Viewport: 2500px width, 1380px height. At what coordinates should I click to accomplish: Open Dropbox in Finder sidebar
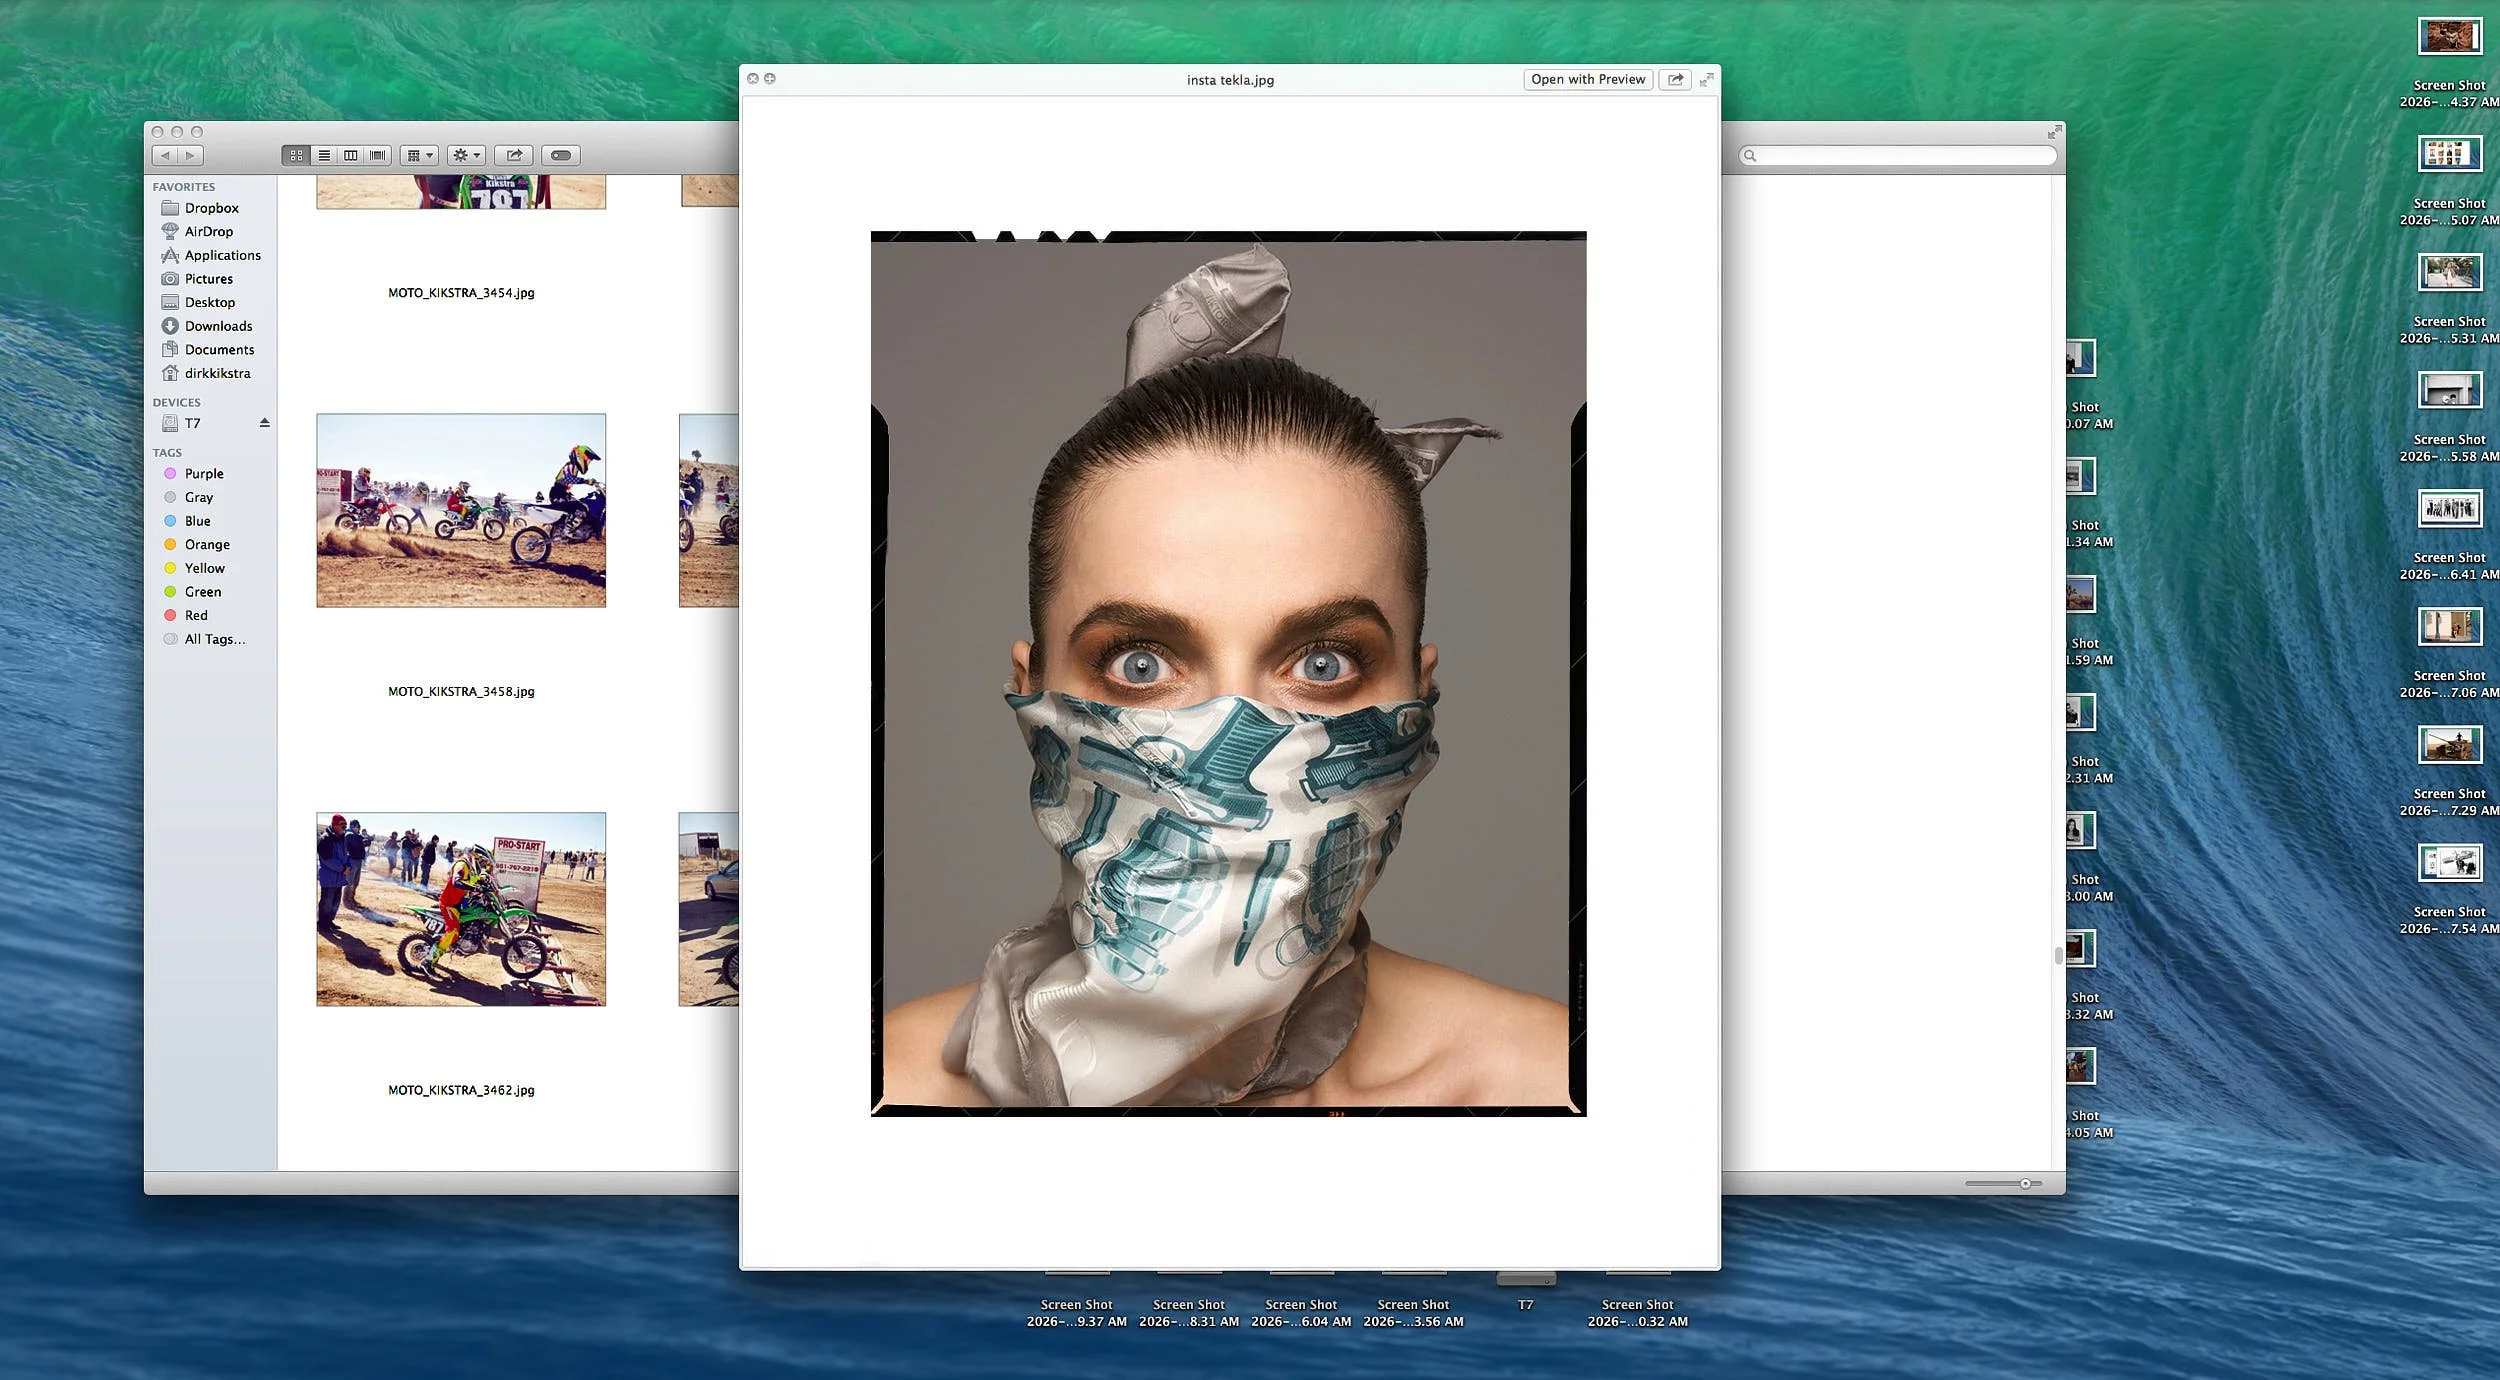click(x=211, y=208)
